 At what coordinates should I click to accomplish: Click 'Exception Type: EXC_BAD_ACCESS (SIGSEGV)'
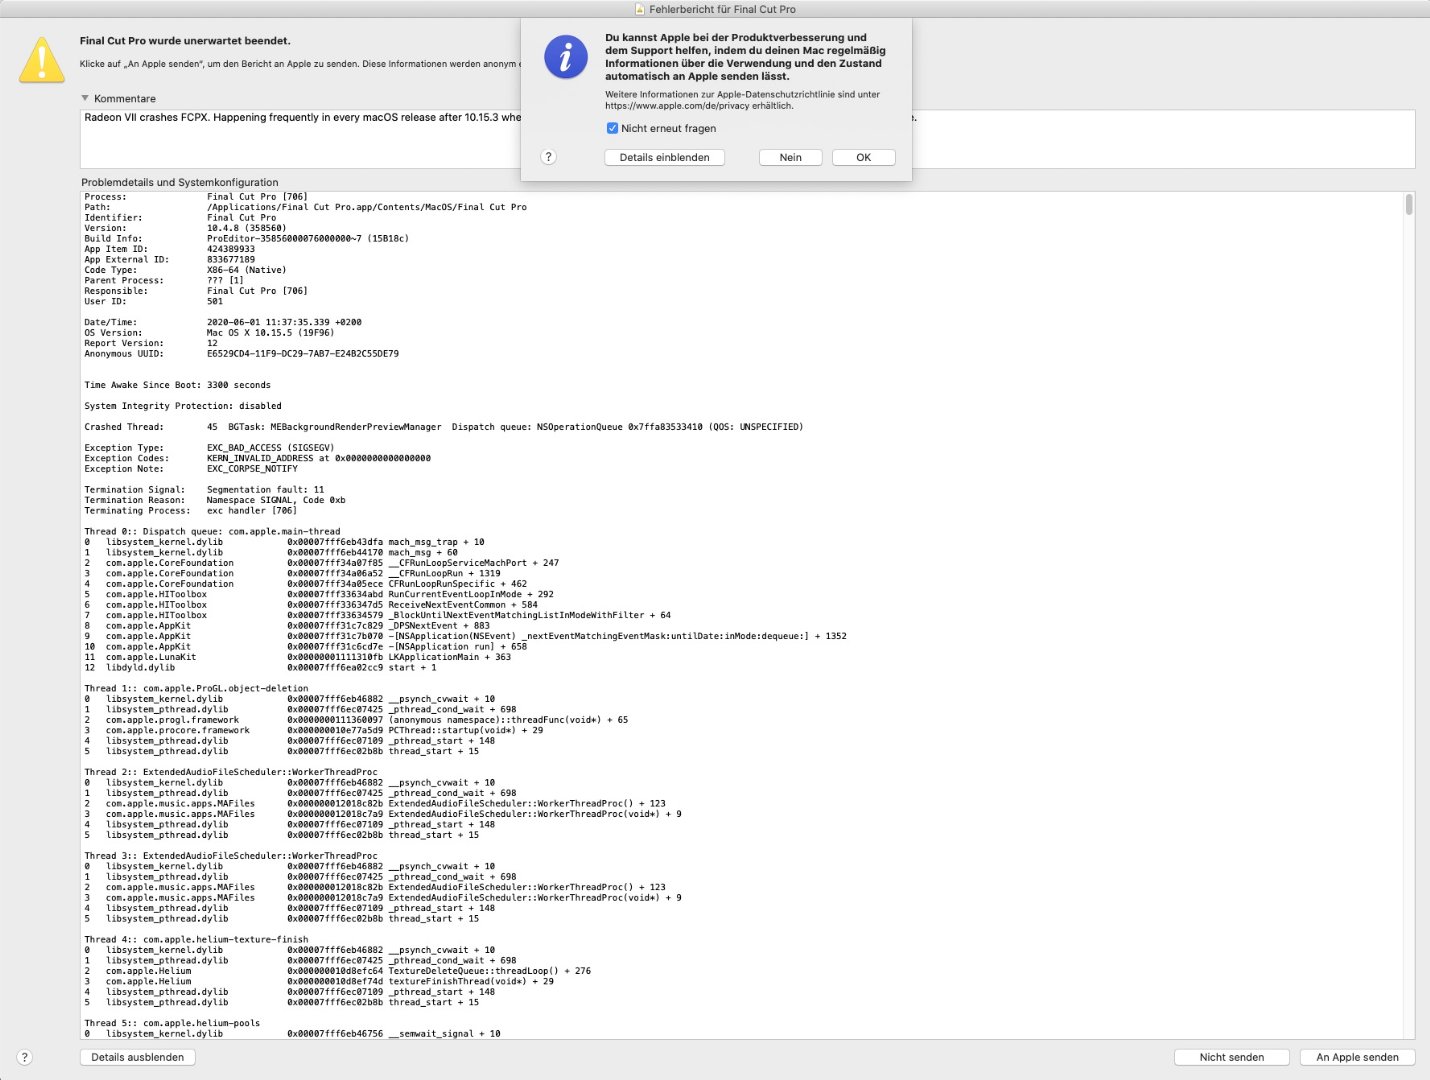point(209,448)
